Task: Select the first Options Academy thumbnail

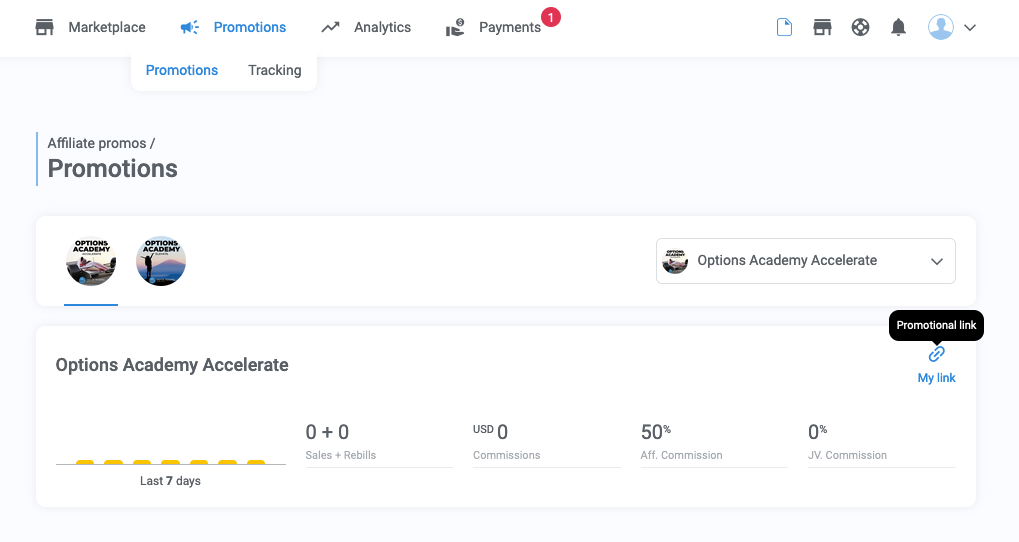Action: point(91,261)
